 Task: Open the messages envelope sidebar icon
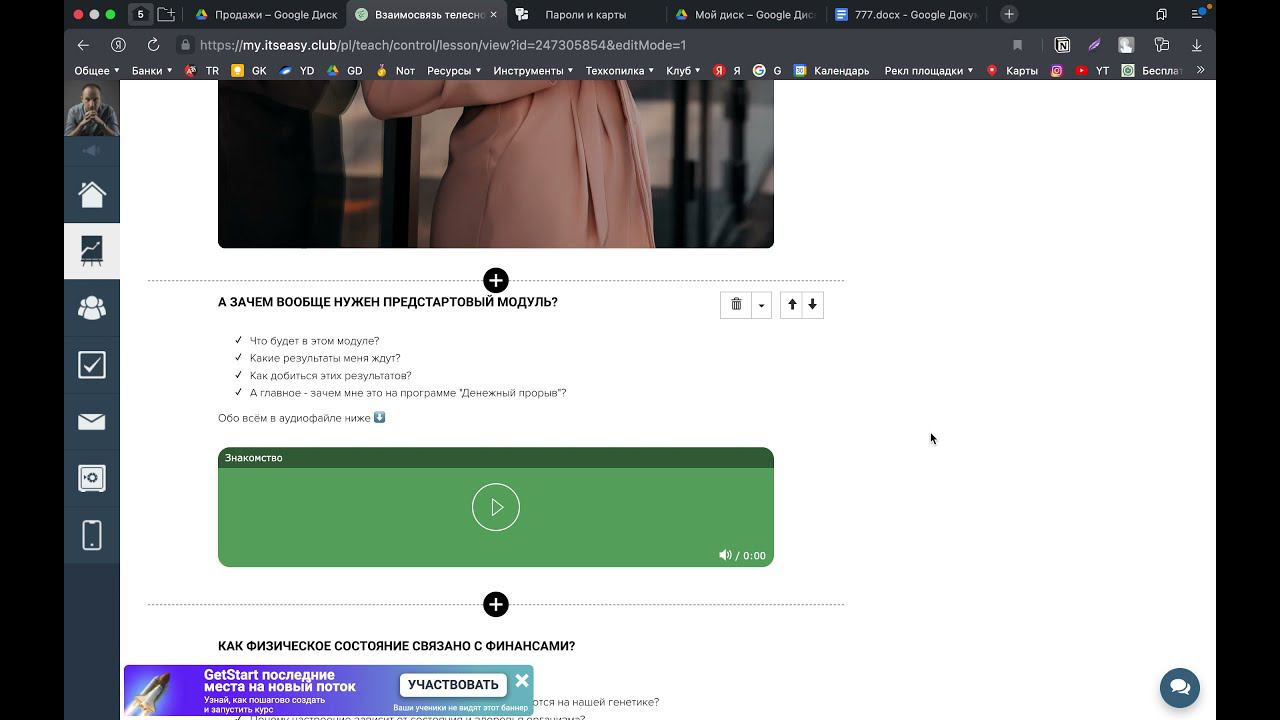pyautogui.click(x=92, y=421)
